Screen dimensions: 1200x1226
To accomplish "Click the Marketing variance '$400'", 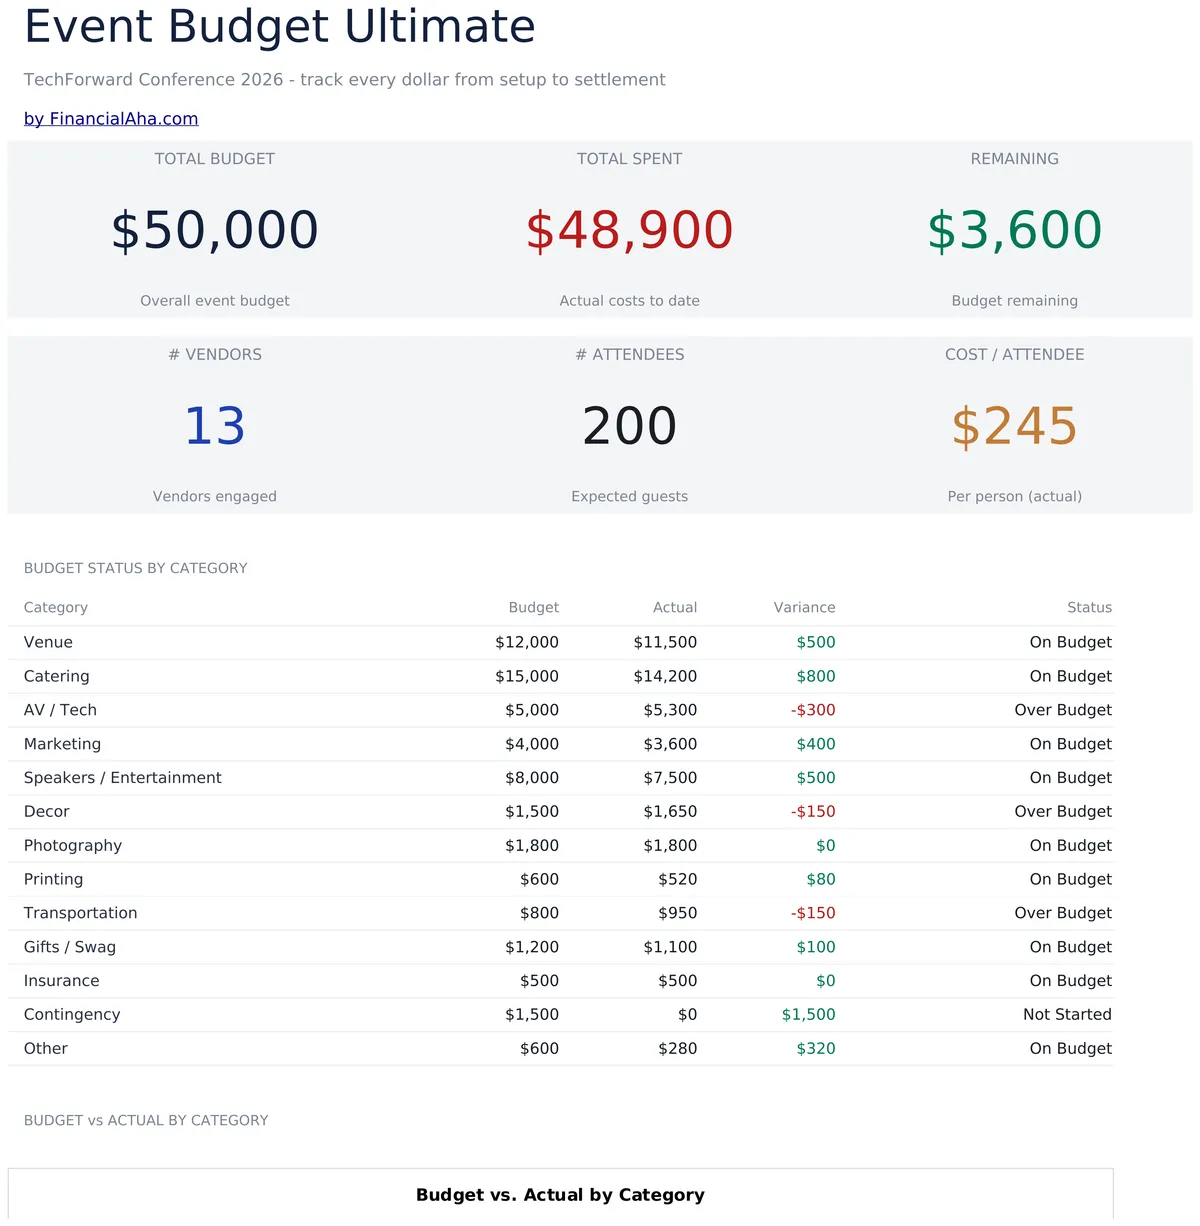I will (816, 744).
